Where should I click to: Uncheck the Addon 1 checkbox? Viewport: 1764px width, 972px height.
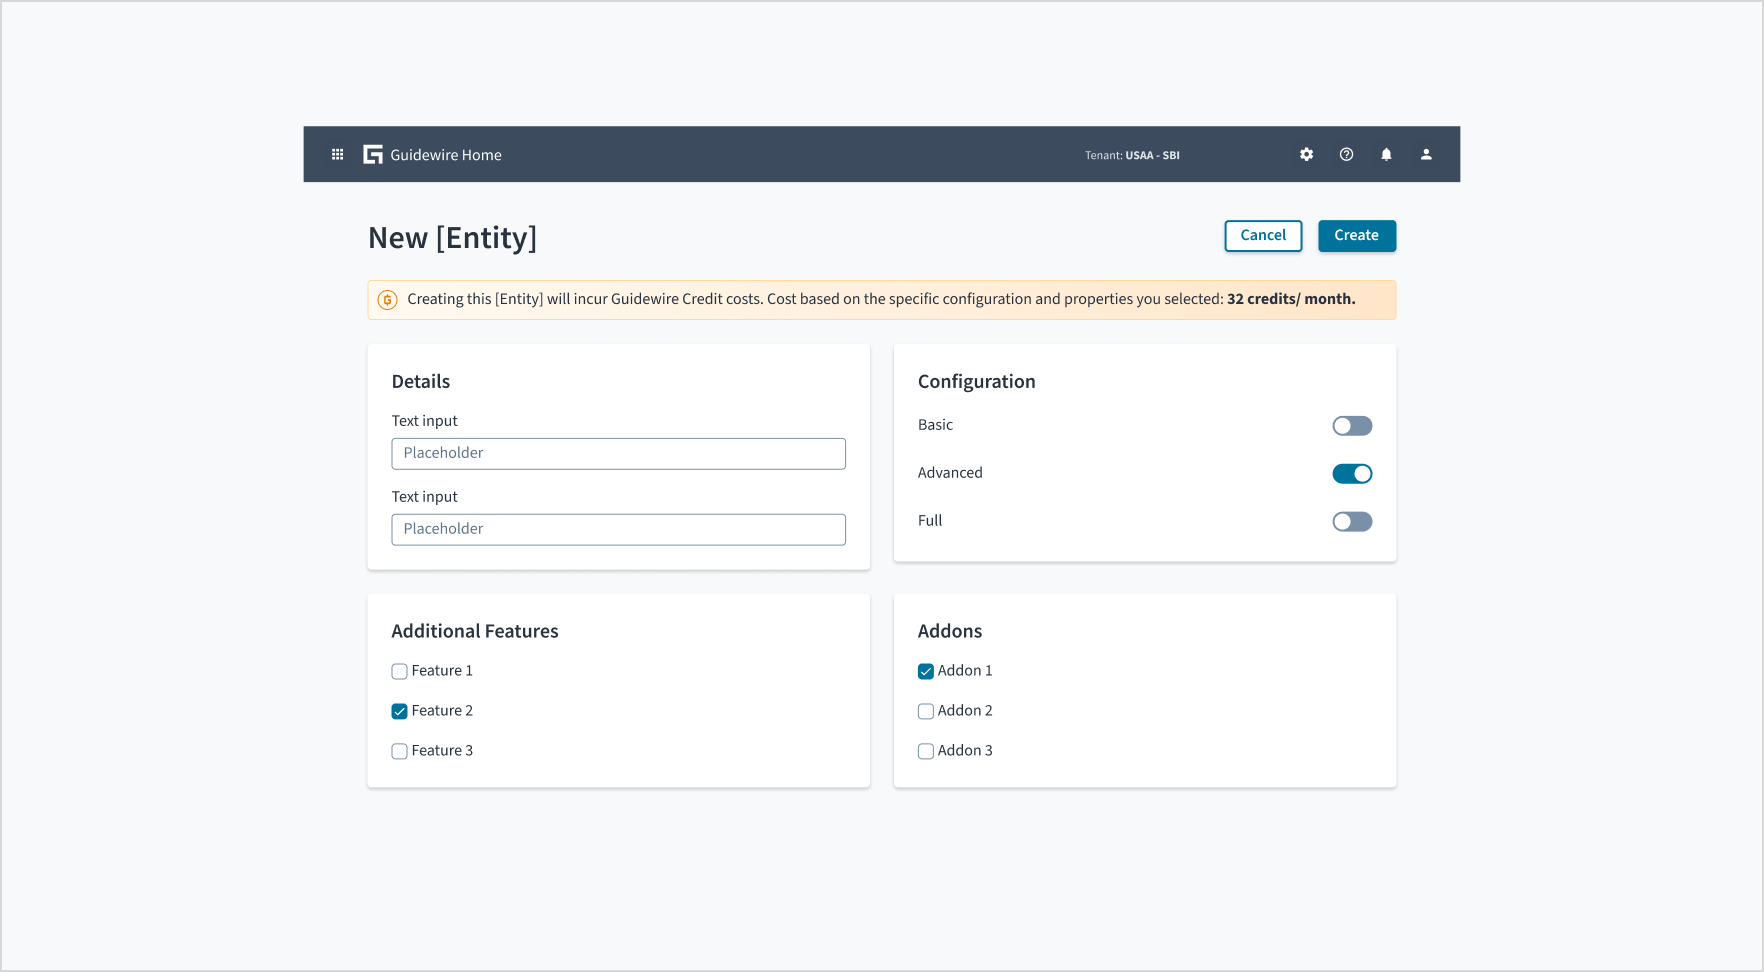pyautogui.click(x=926, y=671)
